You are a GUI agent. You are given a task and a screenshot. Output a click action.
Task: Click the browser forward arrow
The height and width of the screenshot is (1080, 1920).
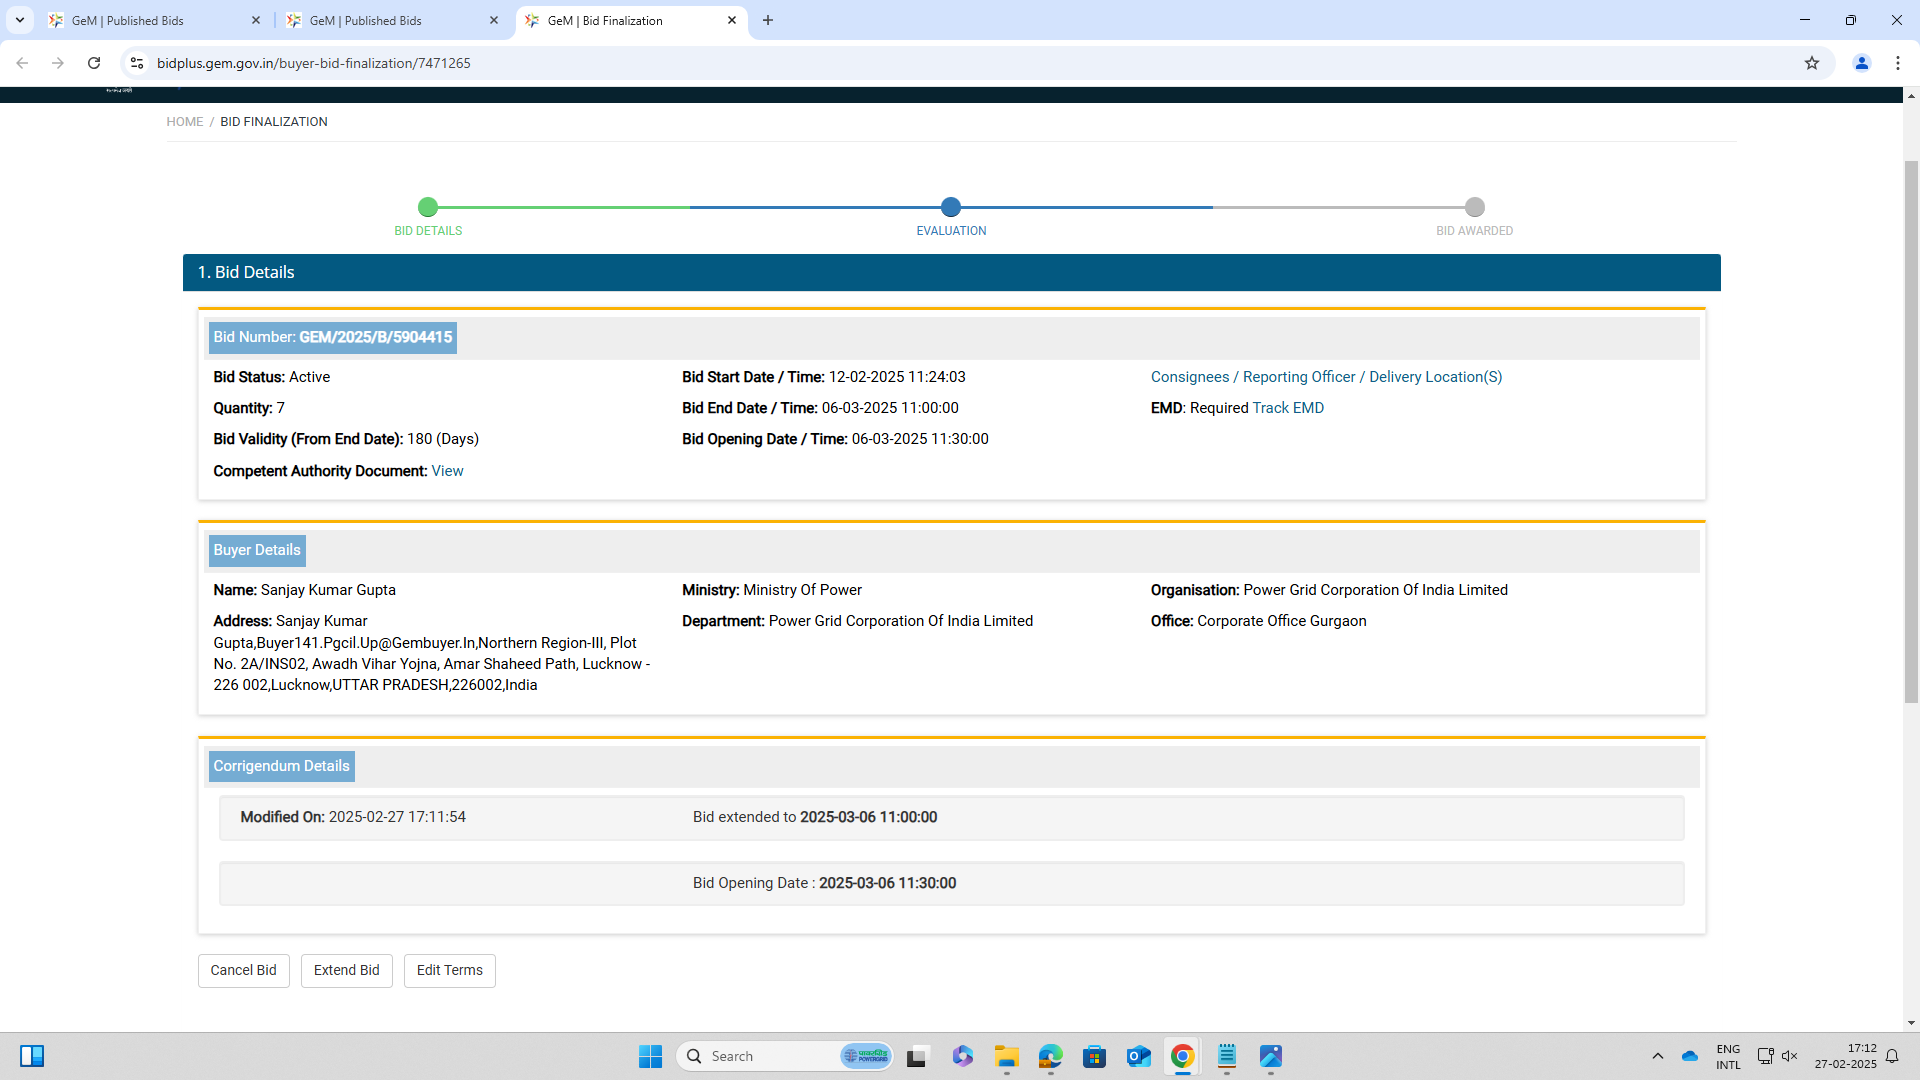58,63
